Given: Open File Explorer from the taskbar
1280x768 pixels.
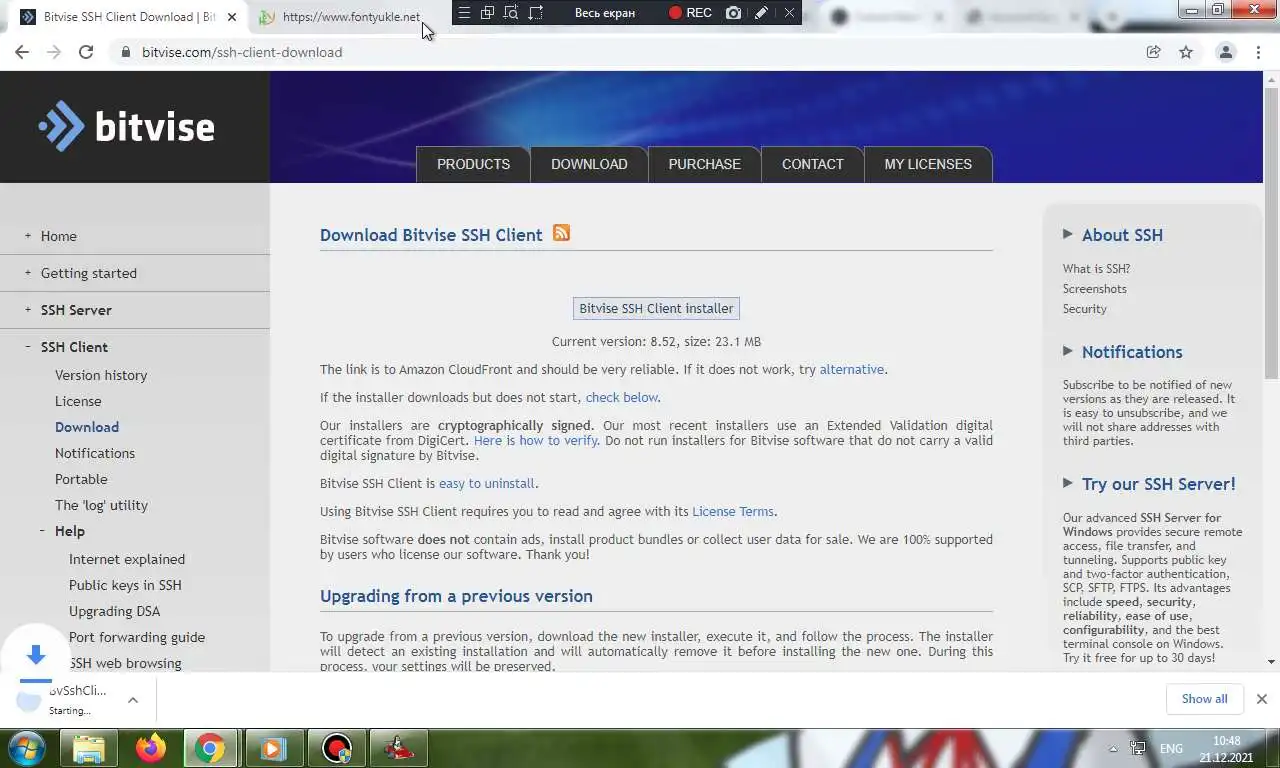Looking at the screenshot, I should coord(90,748).
